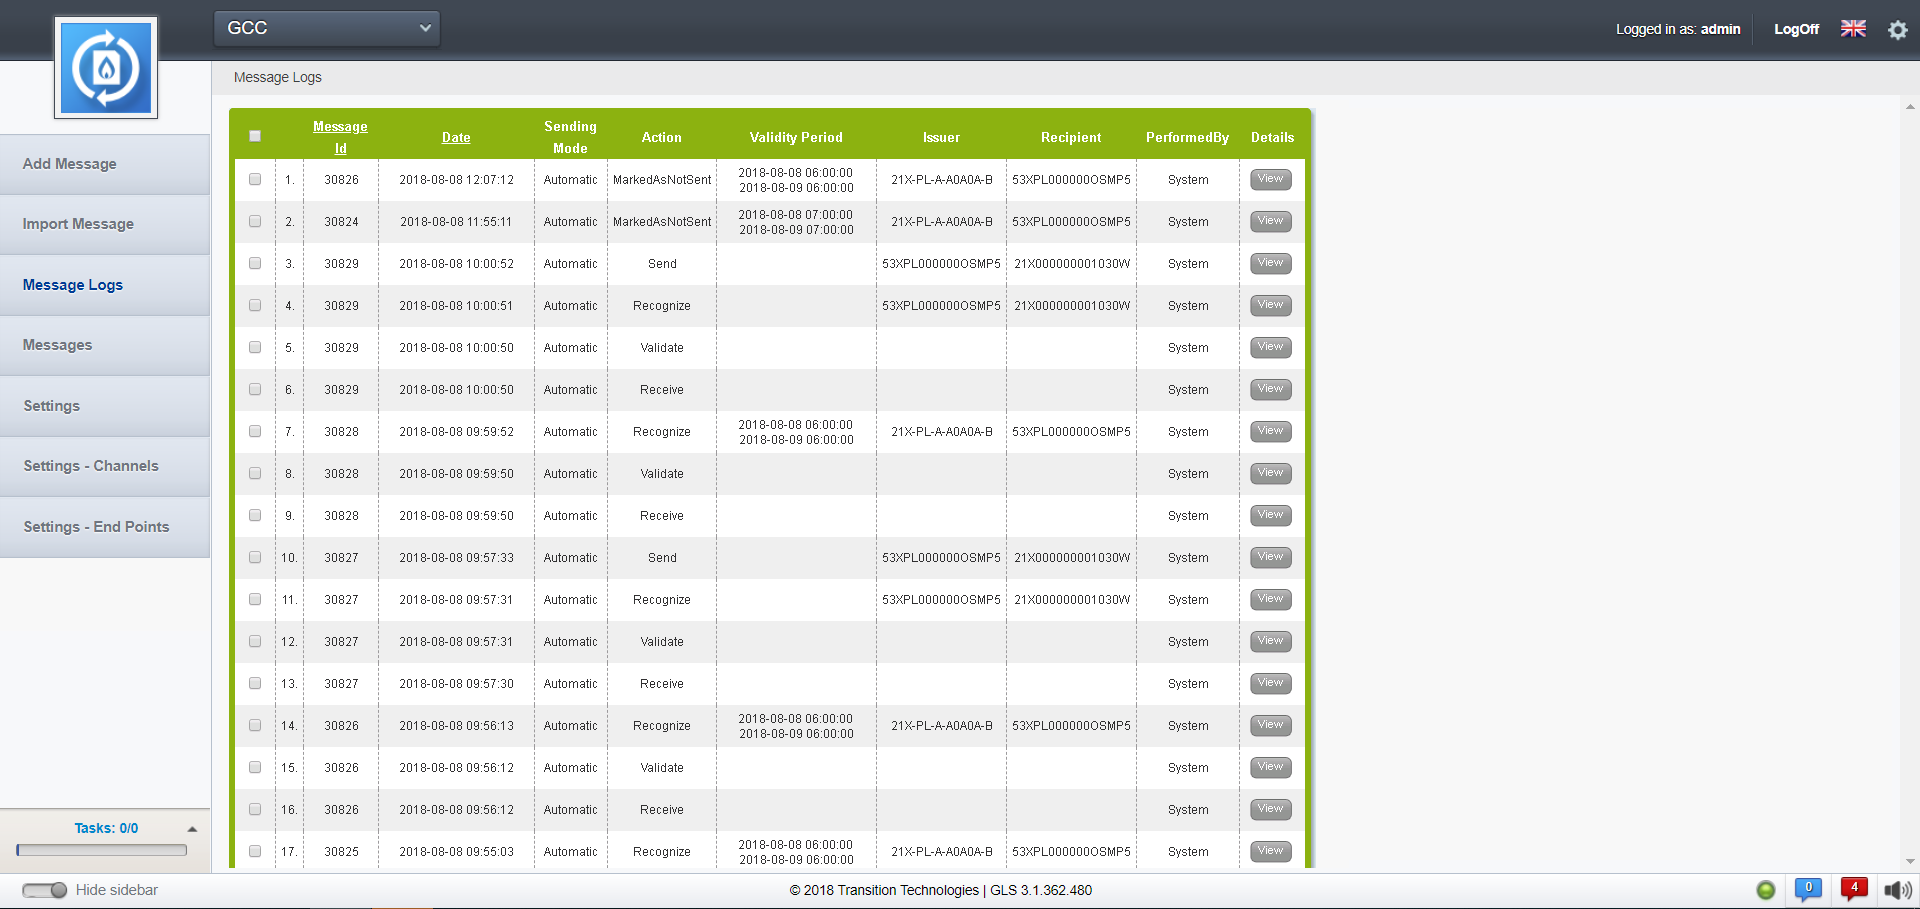Mute sound using the speaker icon
The width and height of the screenshot is (1920, 909).
tap(1896, 890)
